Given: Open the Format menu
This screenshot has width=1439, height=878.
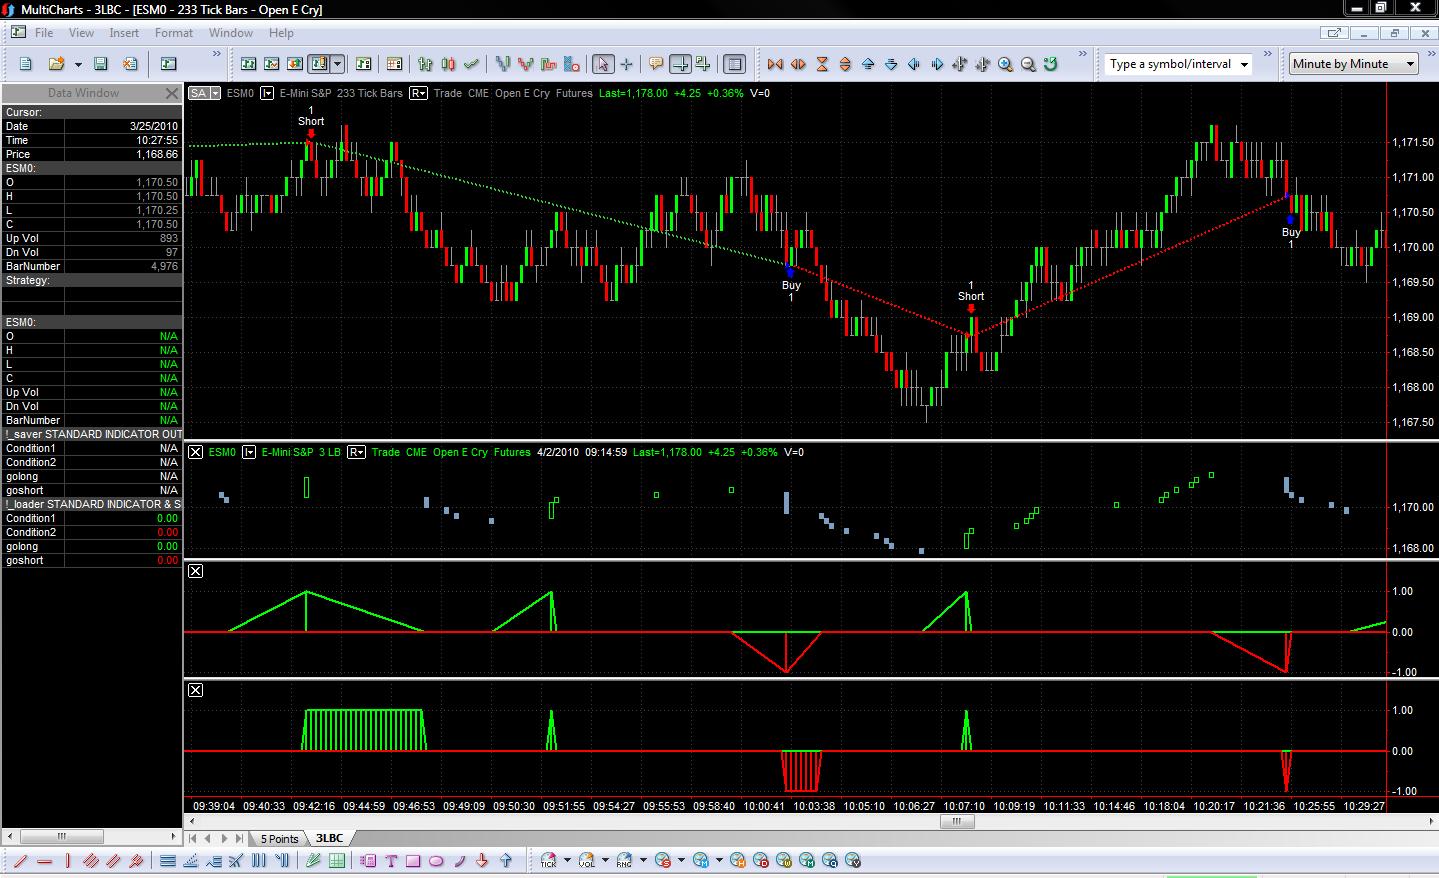Looking at the screenshot, I should point(174,33).
